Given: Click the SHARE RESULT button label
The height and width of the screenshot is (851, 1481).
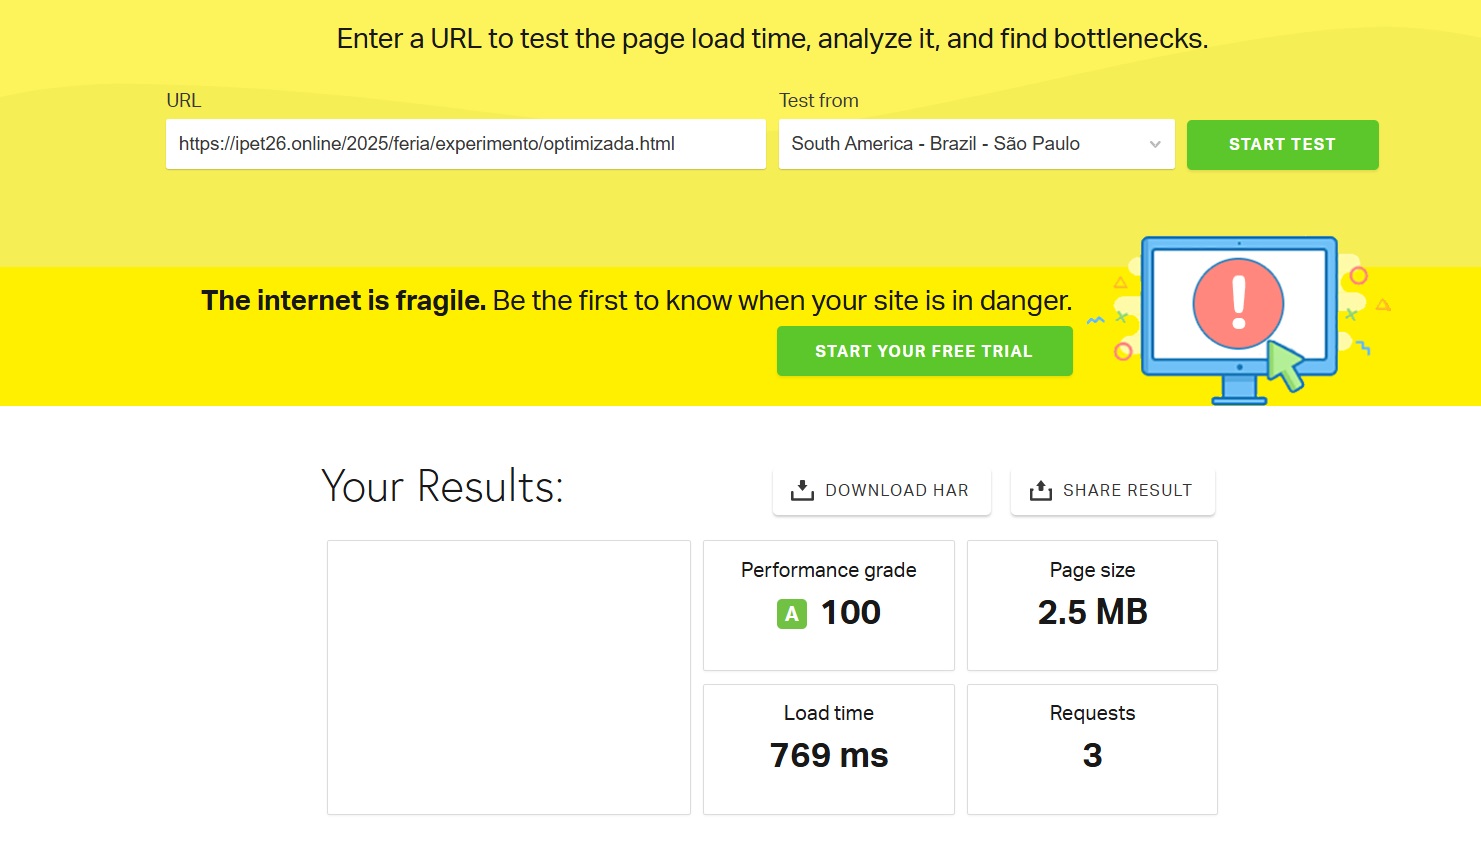Looking at the screenshot, I should pos(1127,490).
